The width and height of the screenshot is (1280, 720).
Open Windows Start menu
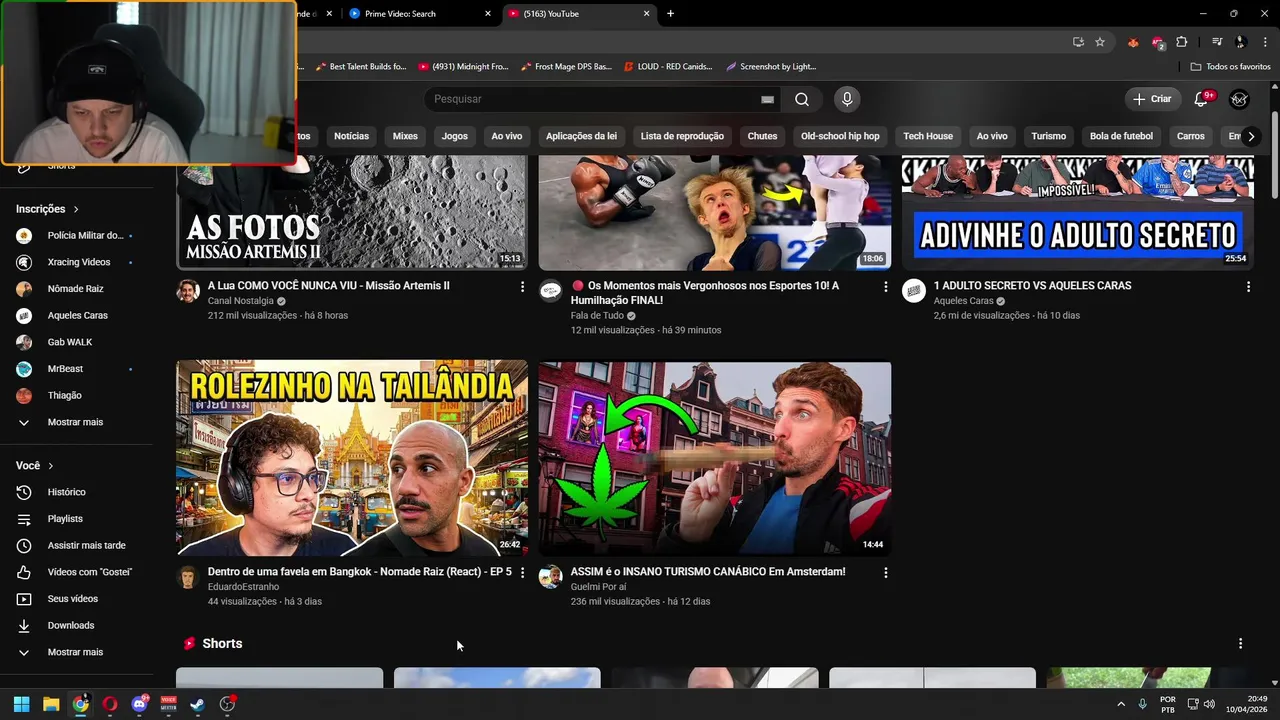(21, 704)
